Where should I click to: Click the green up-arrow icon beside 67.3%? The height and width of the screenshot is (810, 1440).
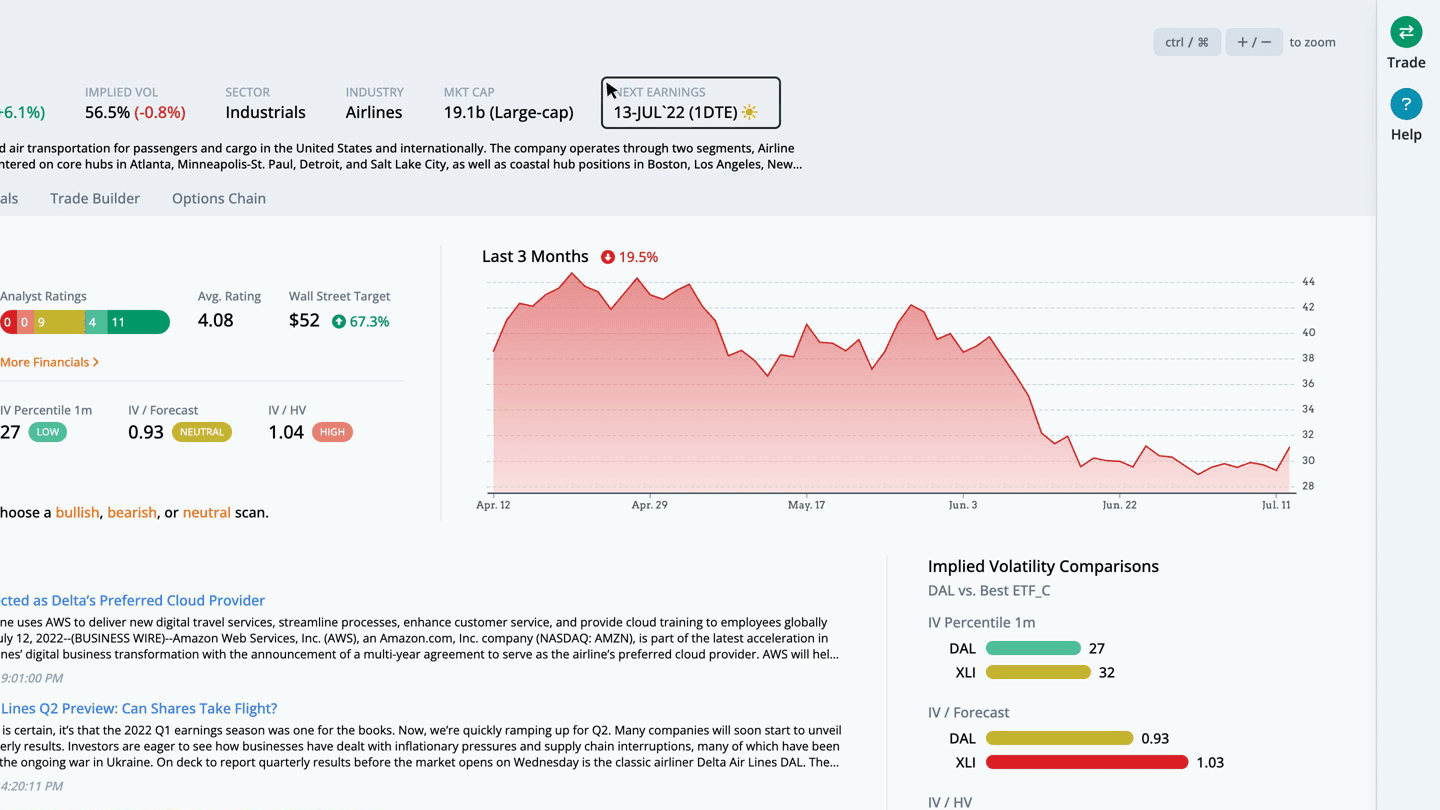[x=339, y=321]
